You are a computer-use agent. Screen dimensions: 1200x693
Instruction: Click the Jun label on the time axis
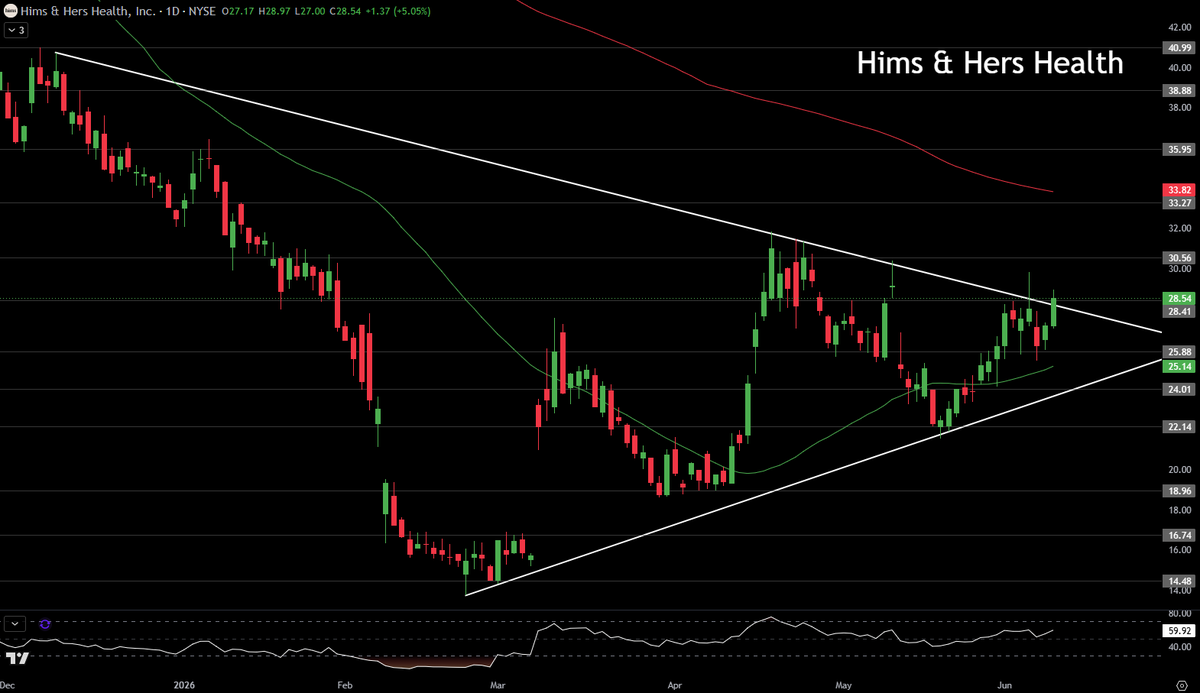click(1006, 685)
